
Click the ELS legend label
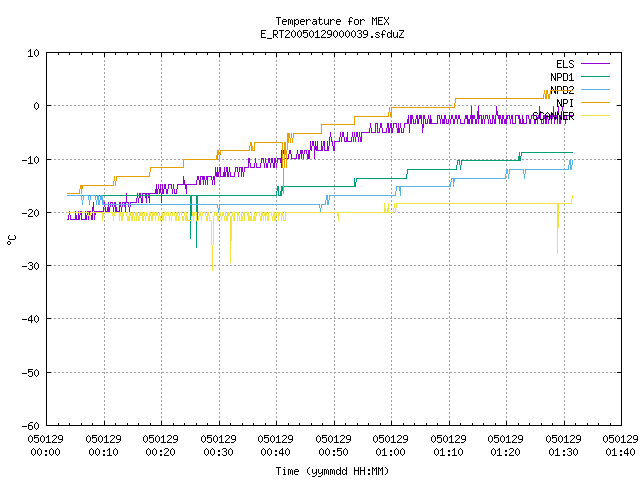point(565,64)
